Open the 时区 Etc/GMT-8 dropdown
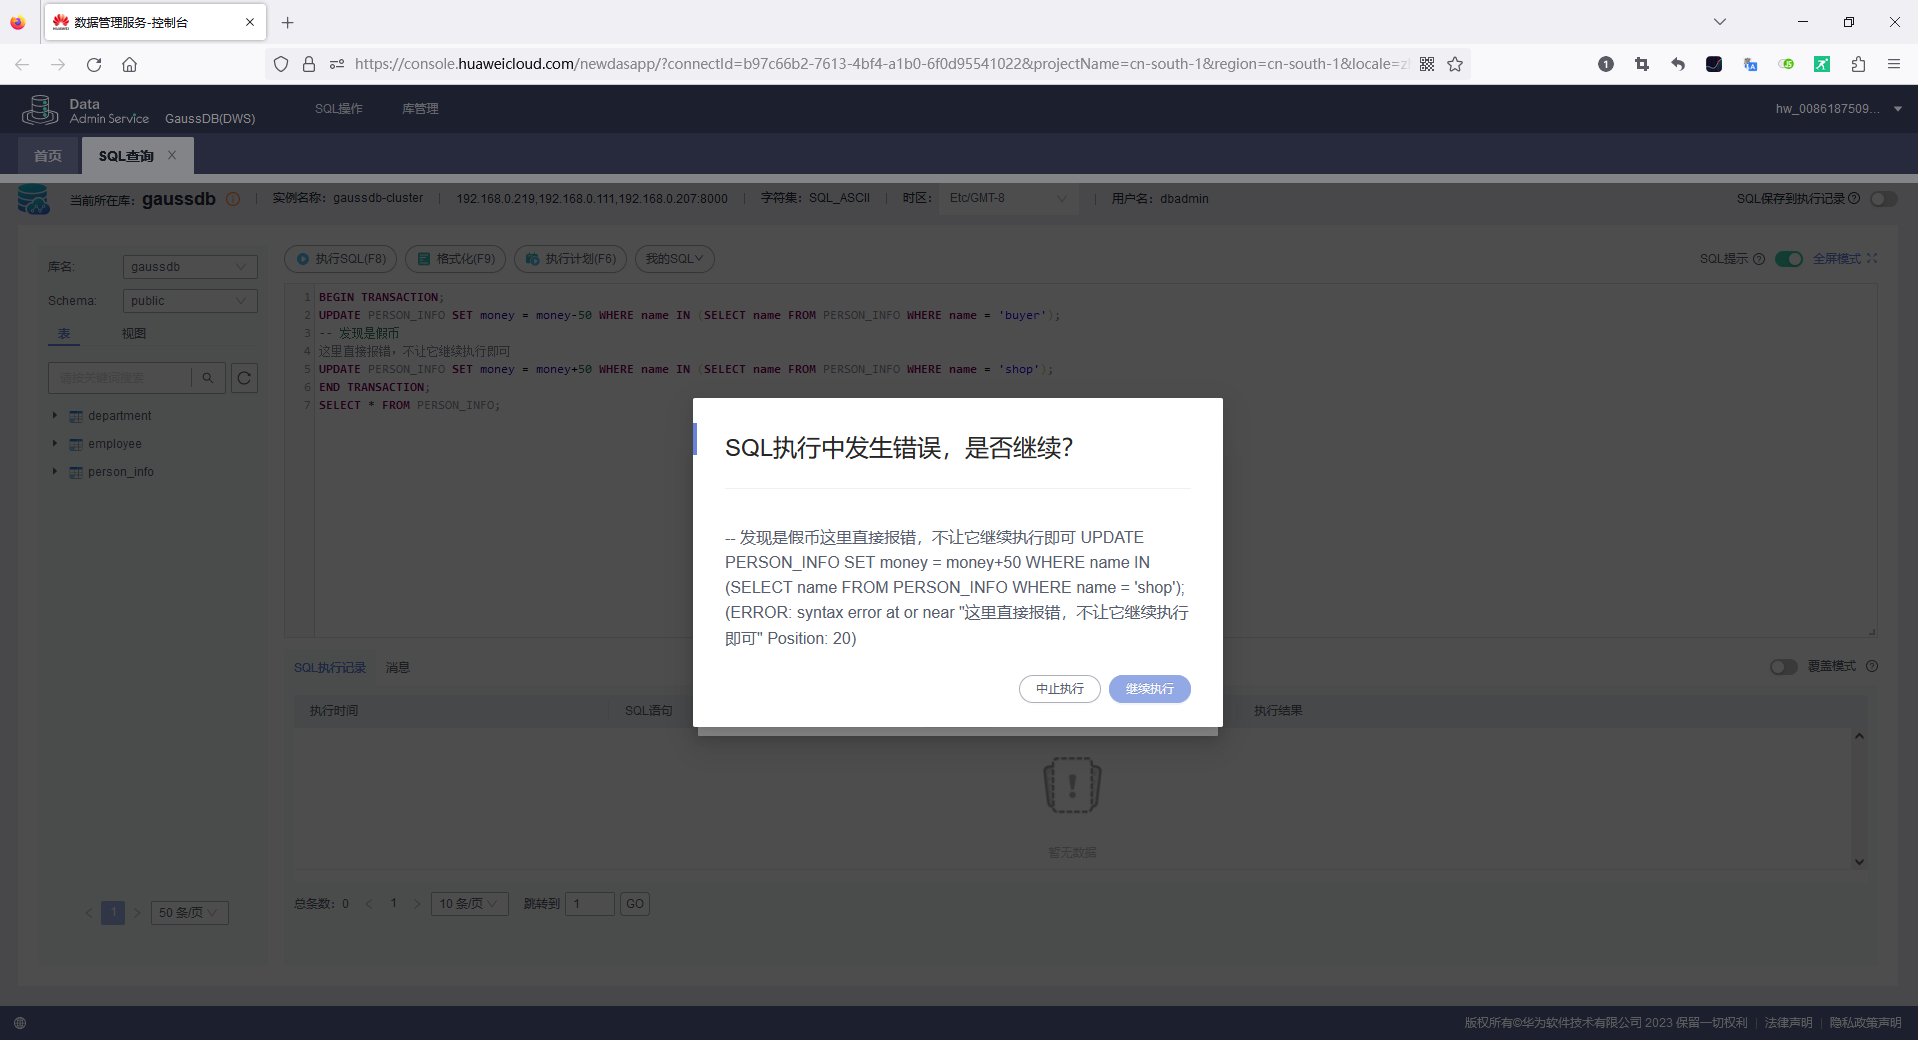The image size is (1918, 1040). pos(1008,198)
